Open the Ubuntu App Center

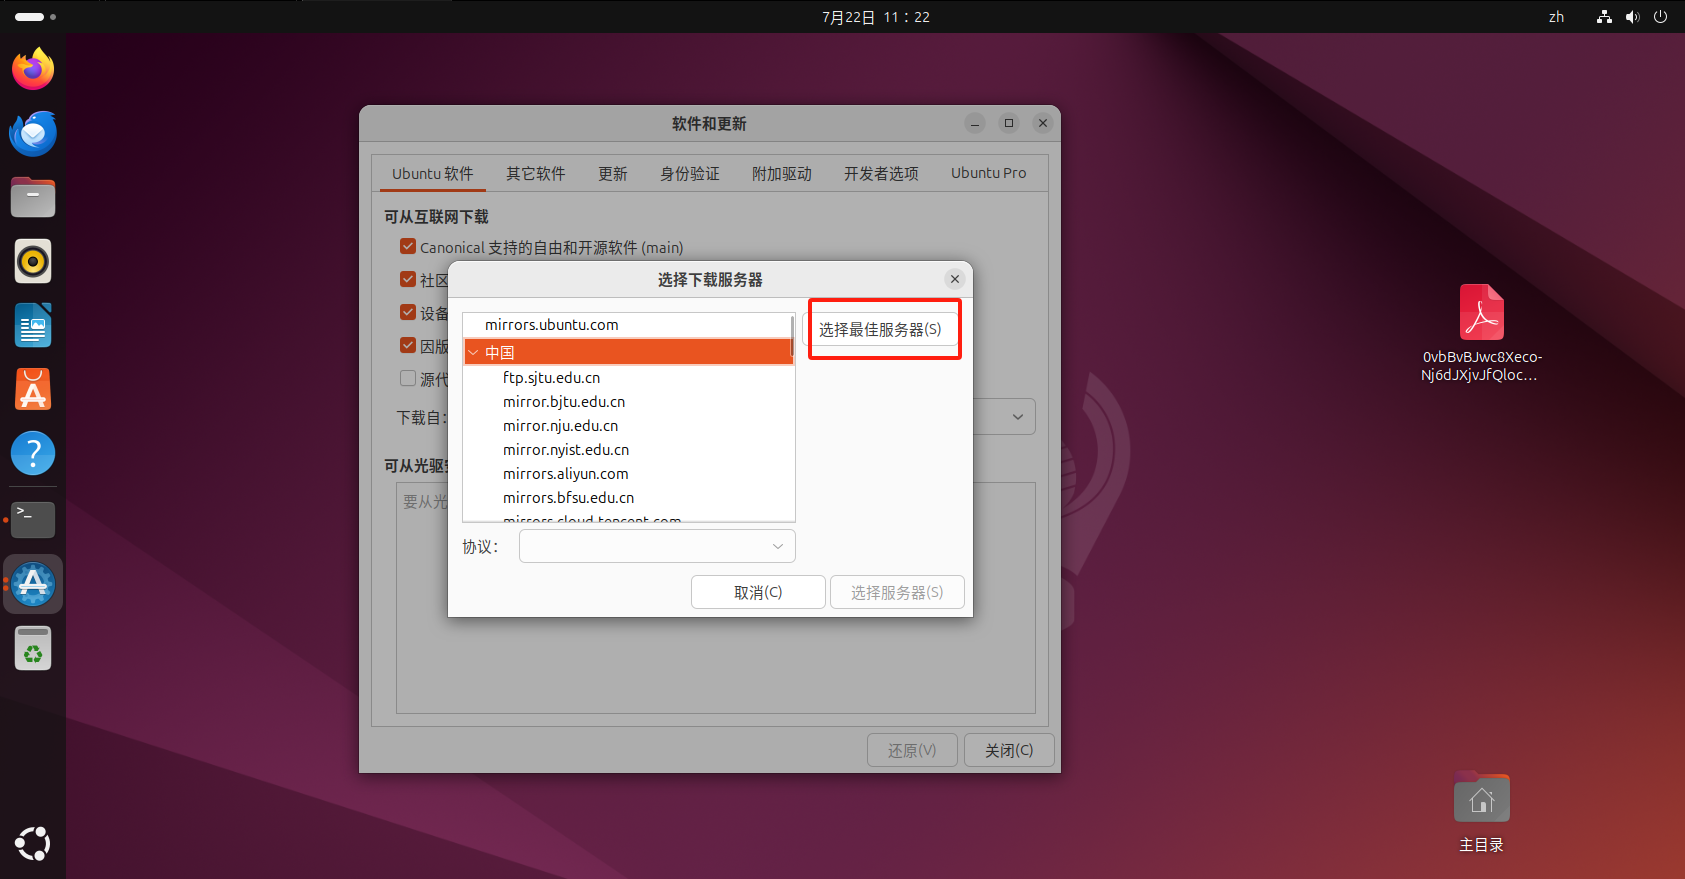coord(33,389)
